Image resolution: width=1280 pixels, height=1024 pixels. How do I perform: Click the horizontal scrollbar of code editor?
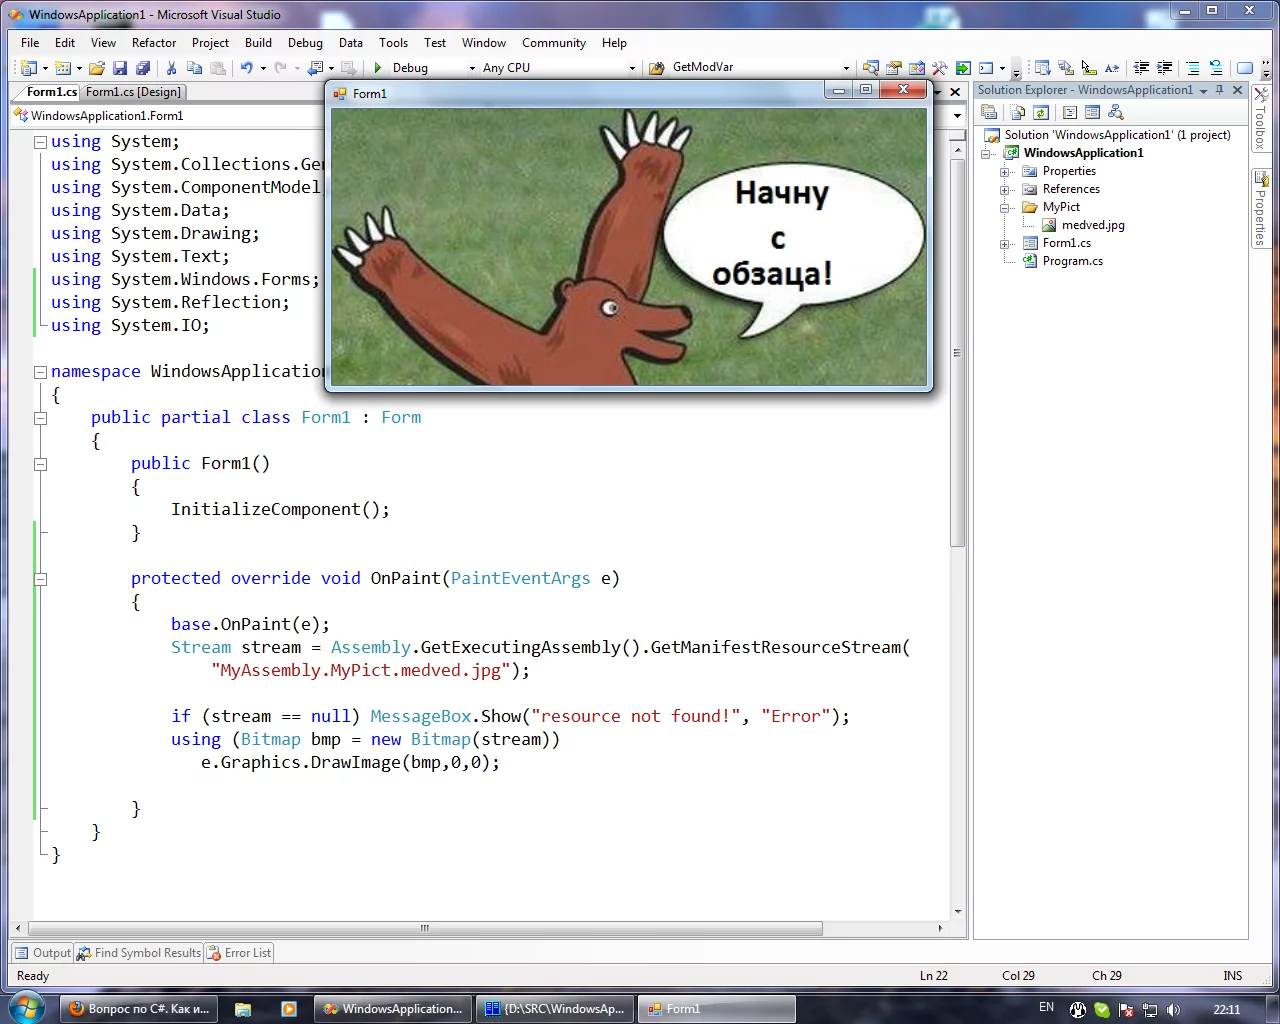coord(425,928)
